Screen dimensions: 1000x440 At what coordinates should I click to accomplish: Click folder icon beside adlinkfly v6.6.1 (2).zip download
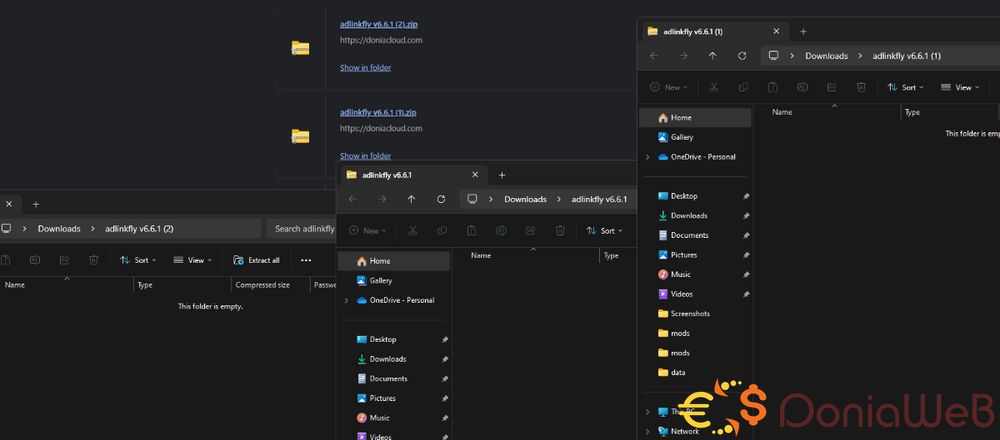tap(300, 47)
